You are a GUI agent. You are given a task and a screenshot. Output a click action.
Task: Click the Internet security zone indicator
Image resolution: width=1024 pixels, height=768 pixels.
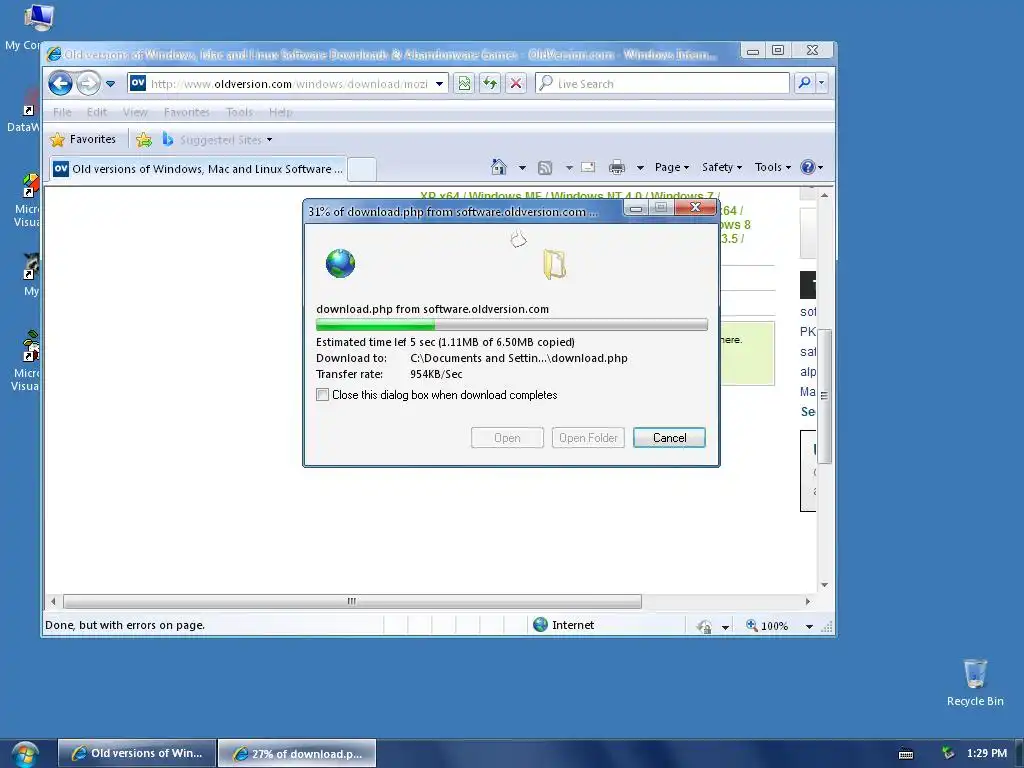pyautogui.click(x=564, y=625)
